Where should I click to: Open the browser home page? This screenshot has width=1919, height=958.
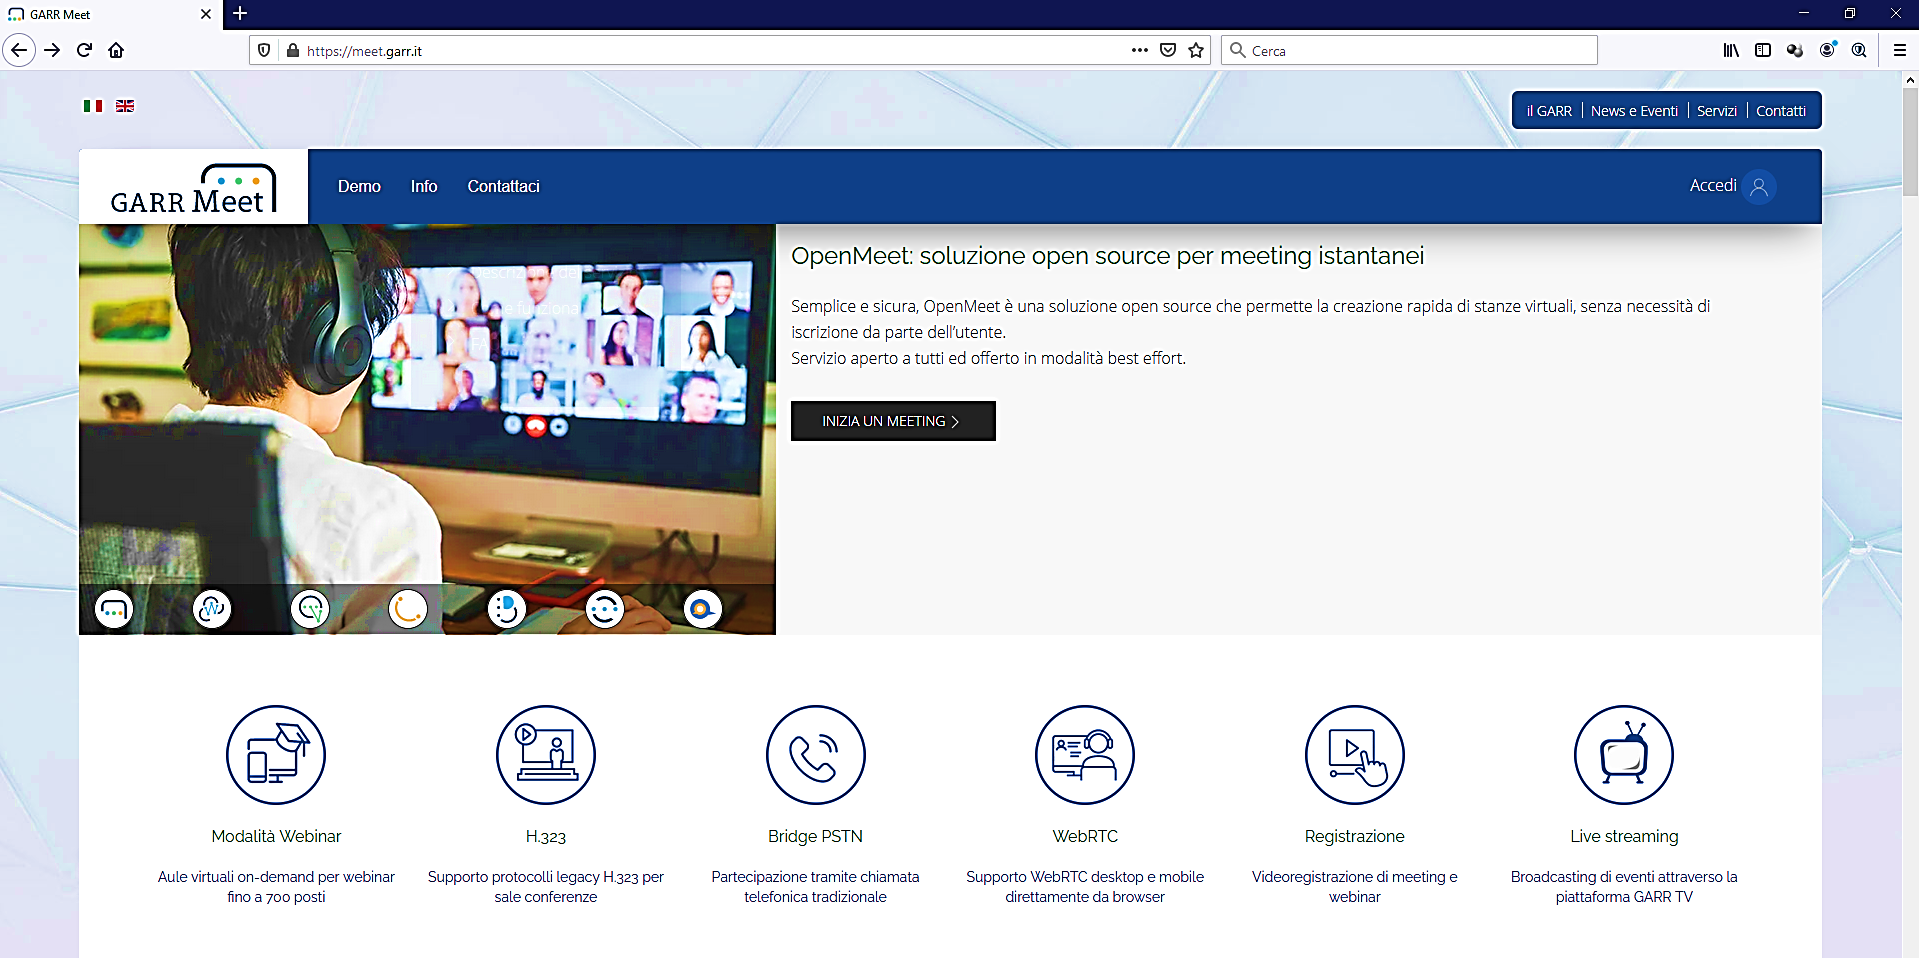pyautogui.click(x=116, y=50)
